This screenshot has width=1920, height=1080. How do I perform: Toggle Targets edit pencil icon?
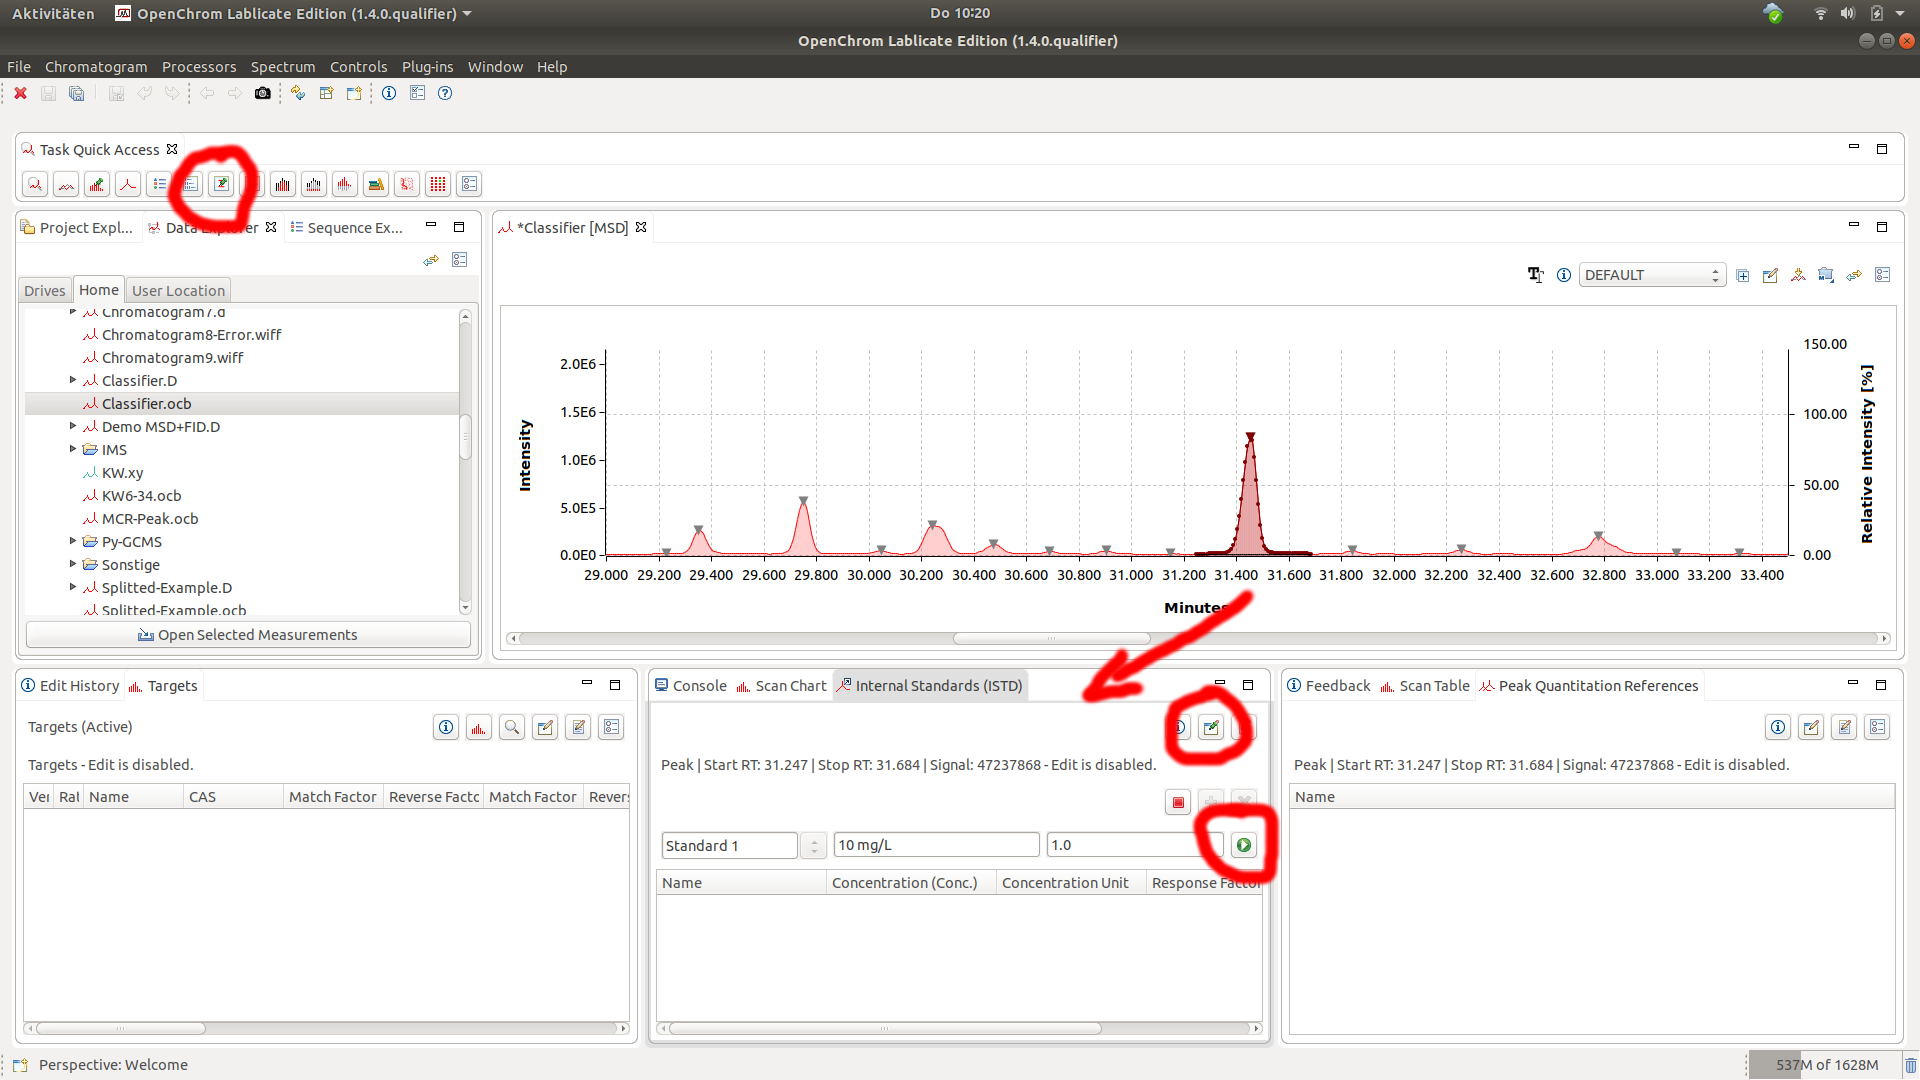point(545,727)
